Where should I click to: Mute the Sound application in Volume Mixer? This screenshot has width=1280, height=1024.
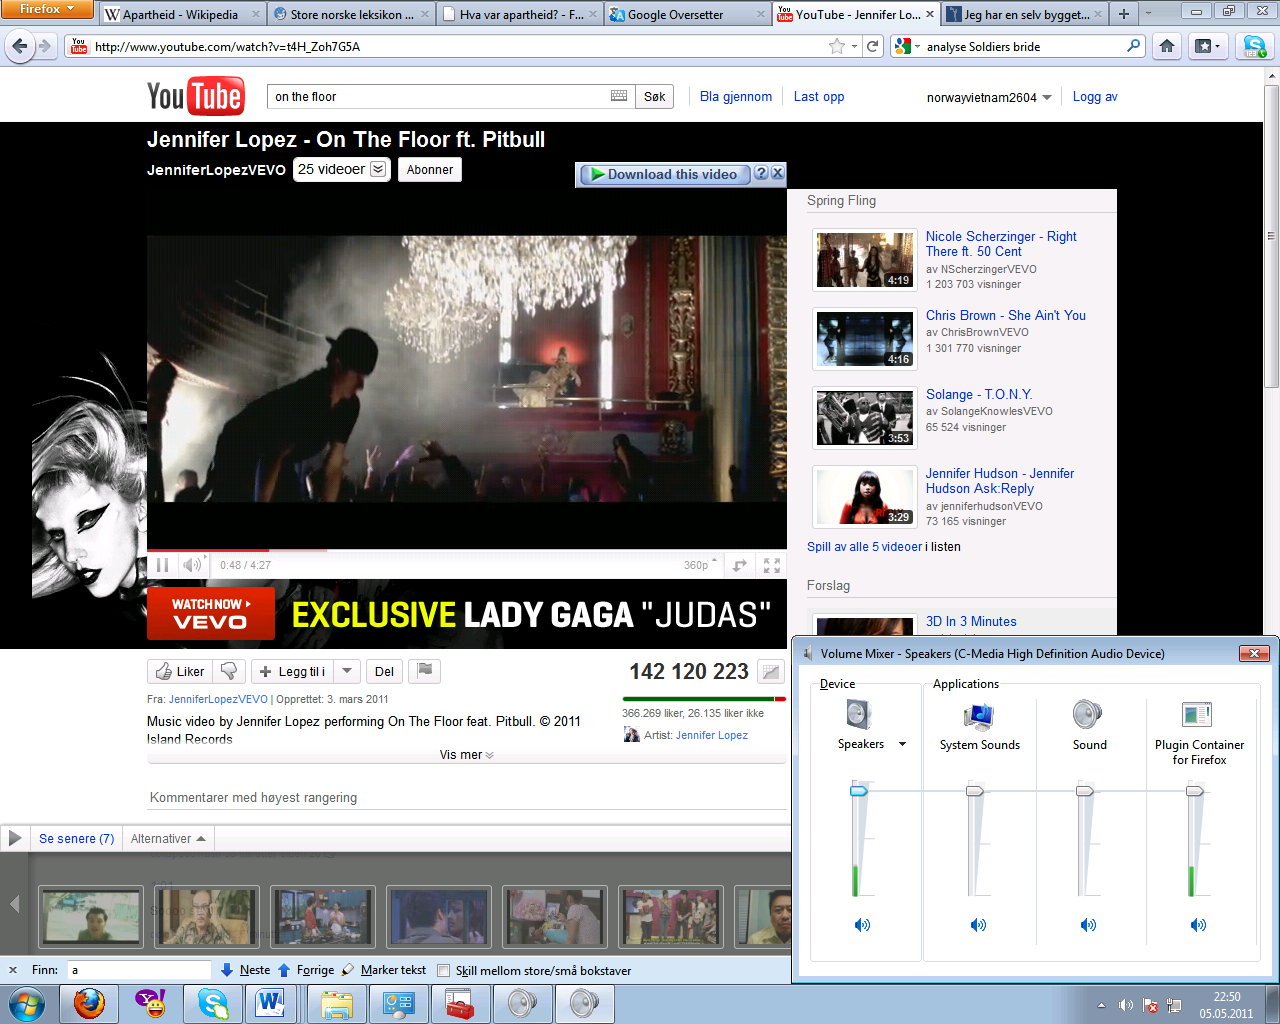coord(1088,925)
